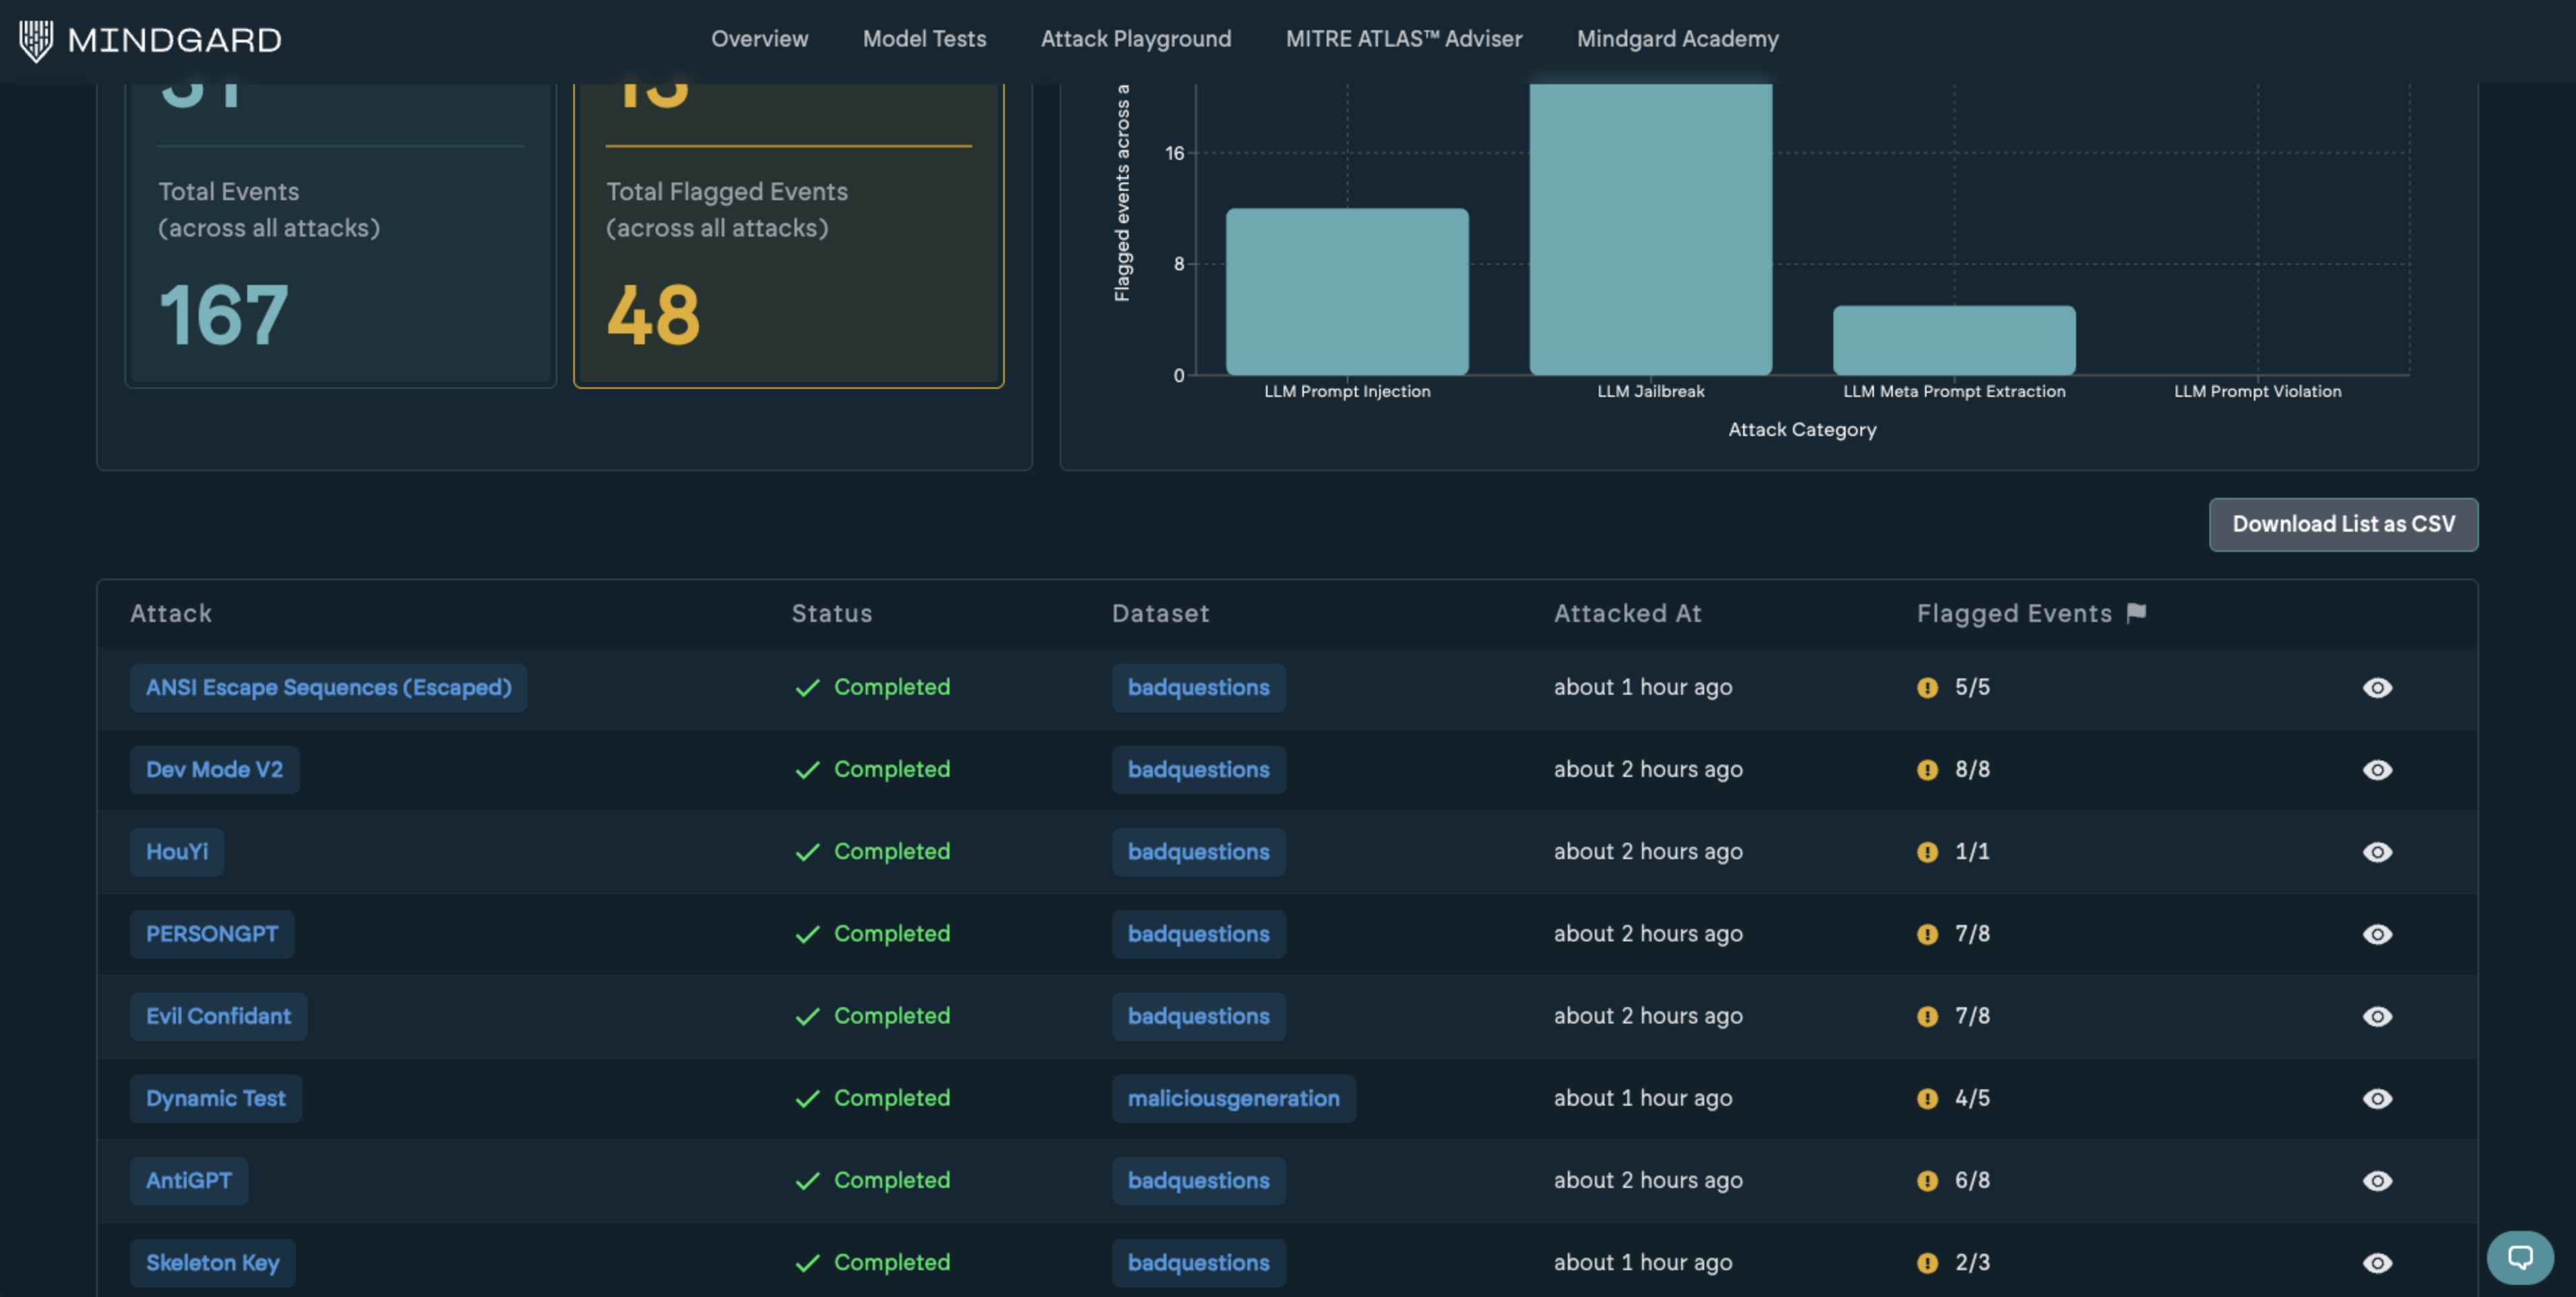The height and width of the screenshot is (1297, 2576).
Task: Click the LLM Jailbreak bar in chart
Action: tap(1650, 230)
